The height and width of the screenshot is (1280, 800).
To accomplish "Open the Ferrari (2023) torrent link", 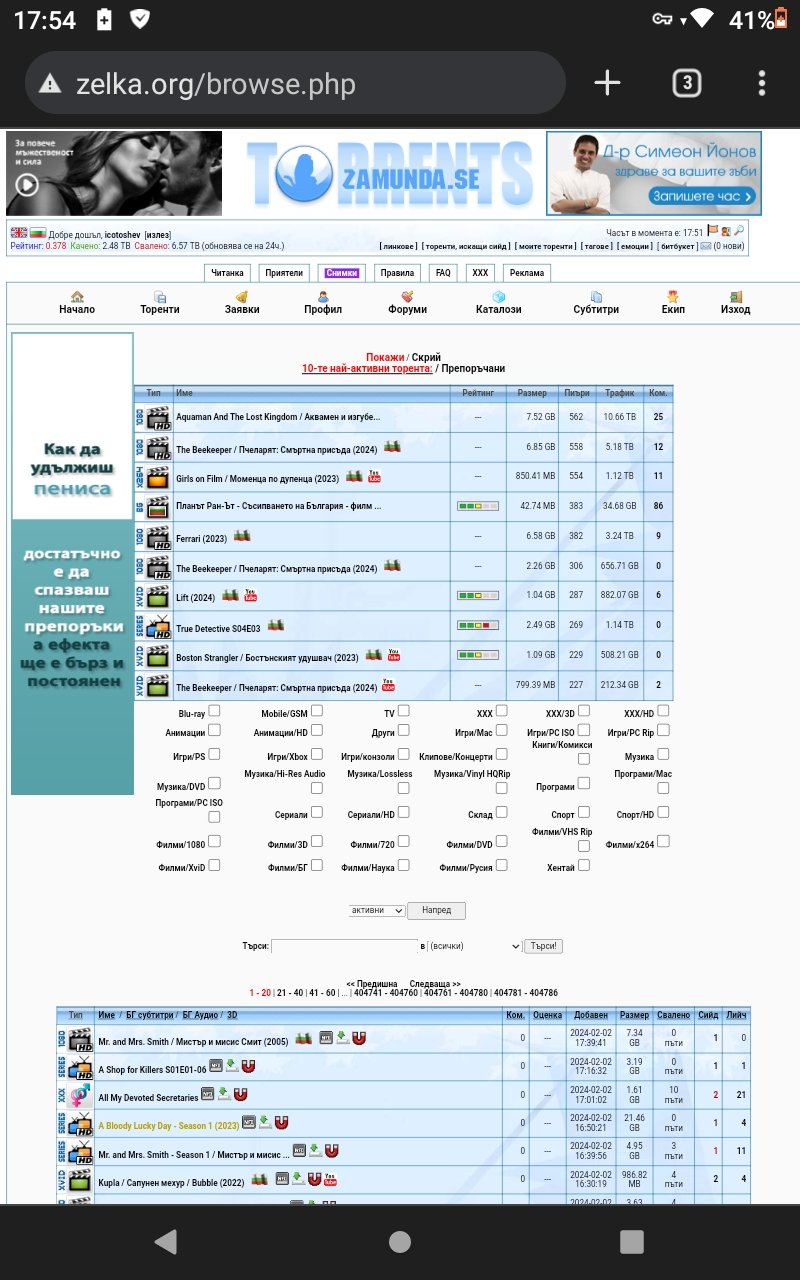I will pos(201,538).
